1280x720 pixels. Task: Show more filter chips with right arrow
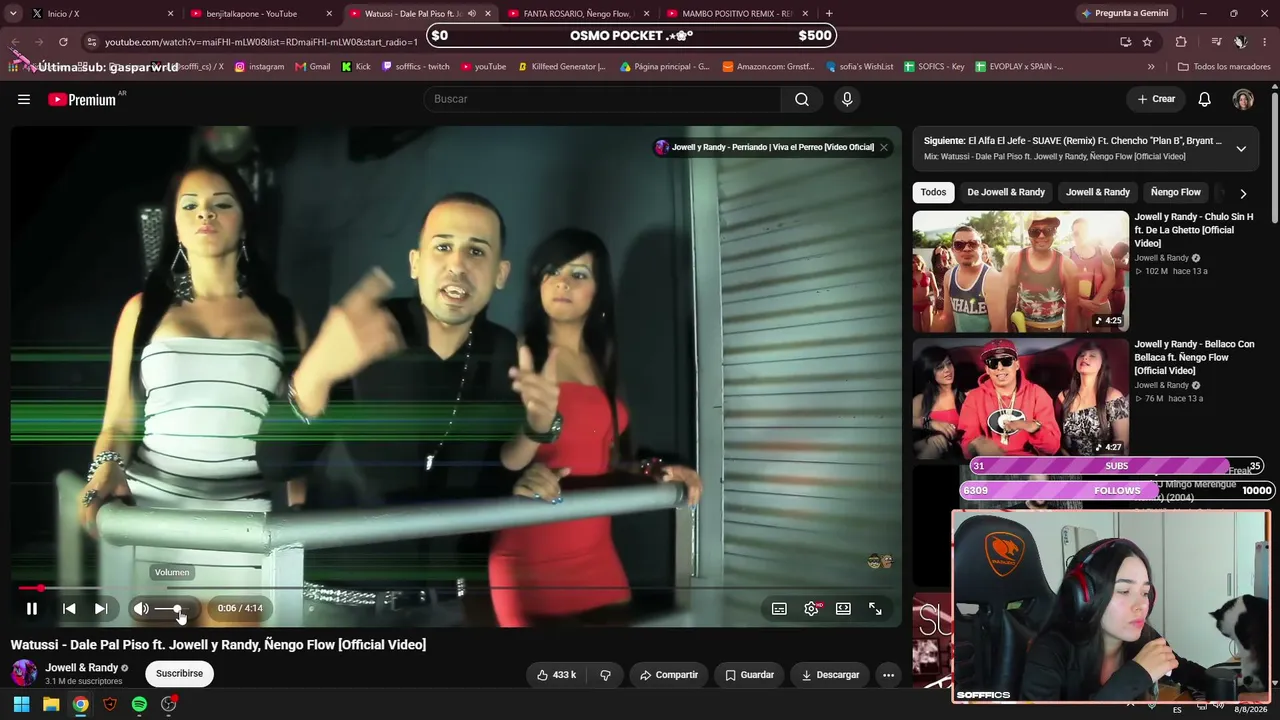pos(1243,193)
